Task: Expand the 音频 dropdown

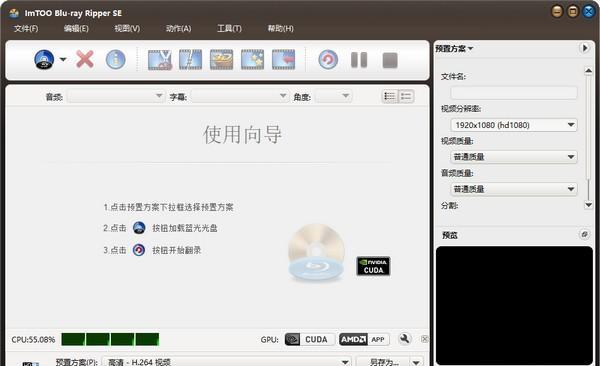Action: click(116, 96)
